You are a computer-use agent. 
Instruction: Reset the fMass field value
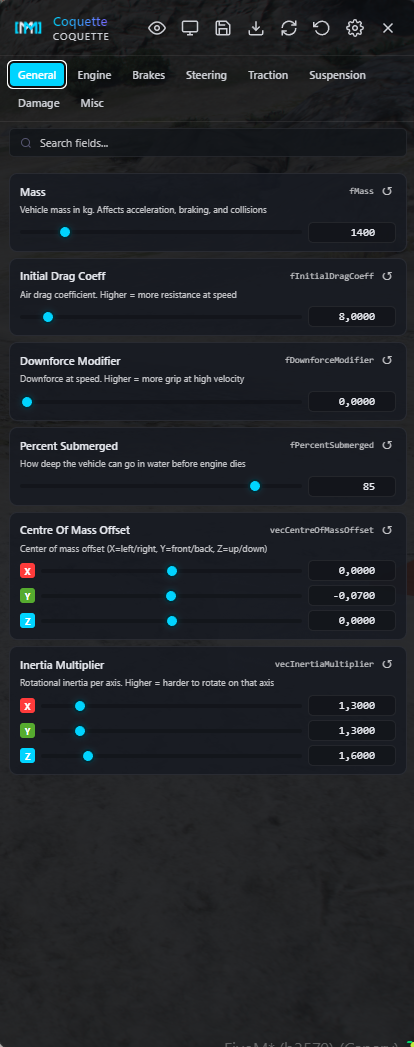coord(387,192)
